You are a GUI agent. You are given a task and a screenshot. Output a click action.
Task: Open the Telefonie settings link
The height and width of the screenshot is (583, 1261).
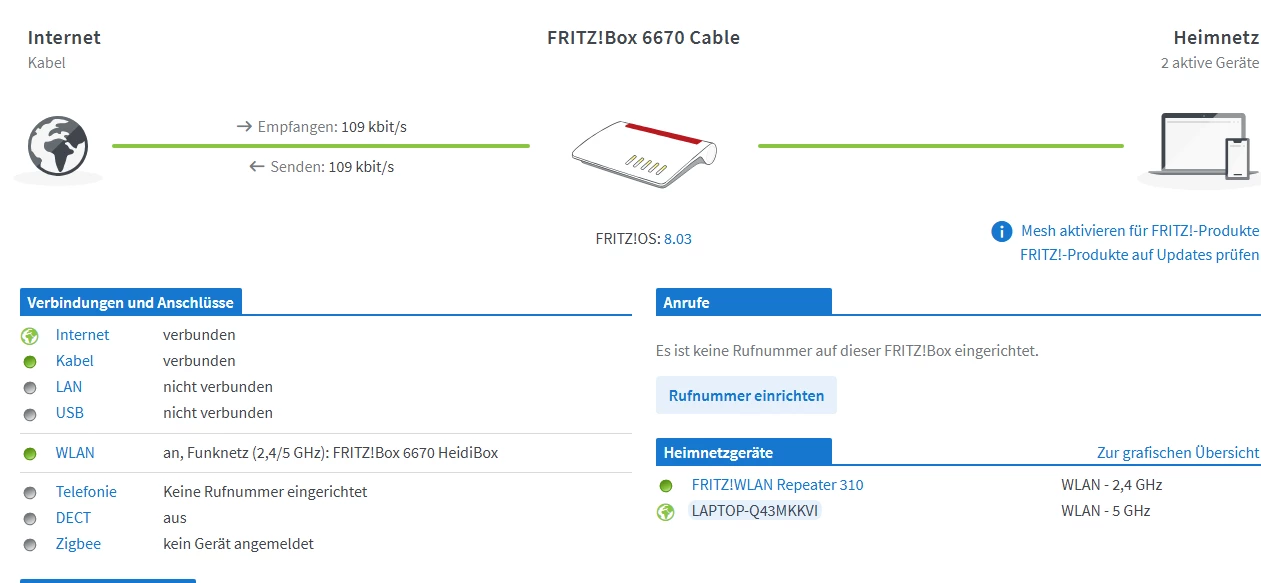86,492
